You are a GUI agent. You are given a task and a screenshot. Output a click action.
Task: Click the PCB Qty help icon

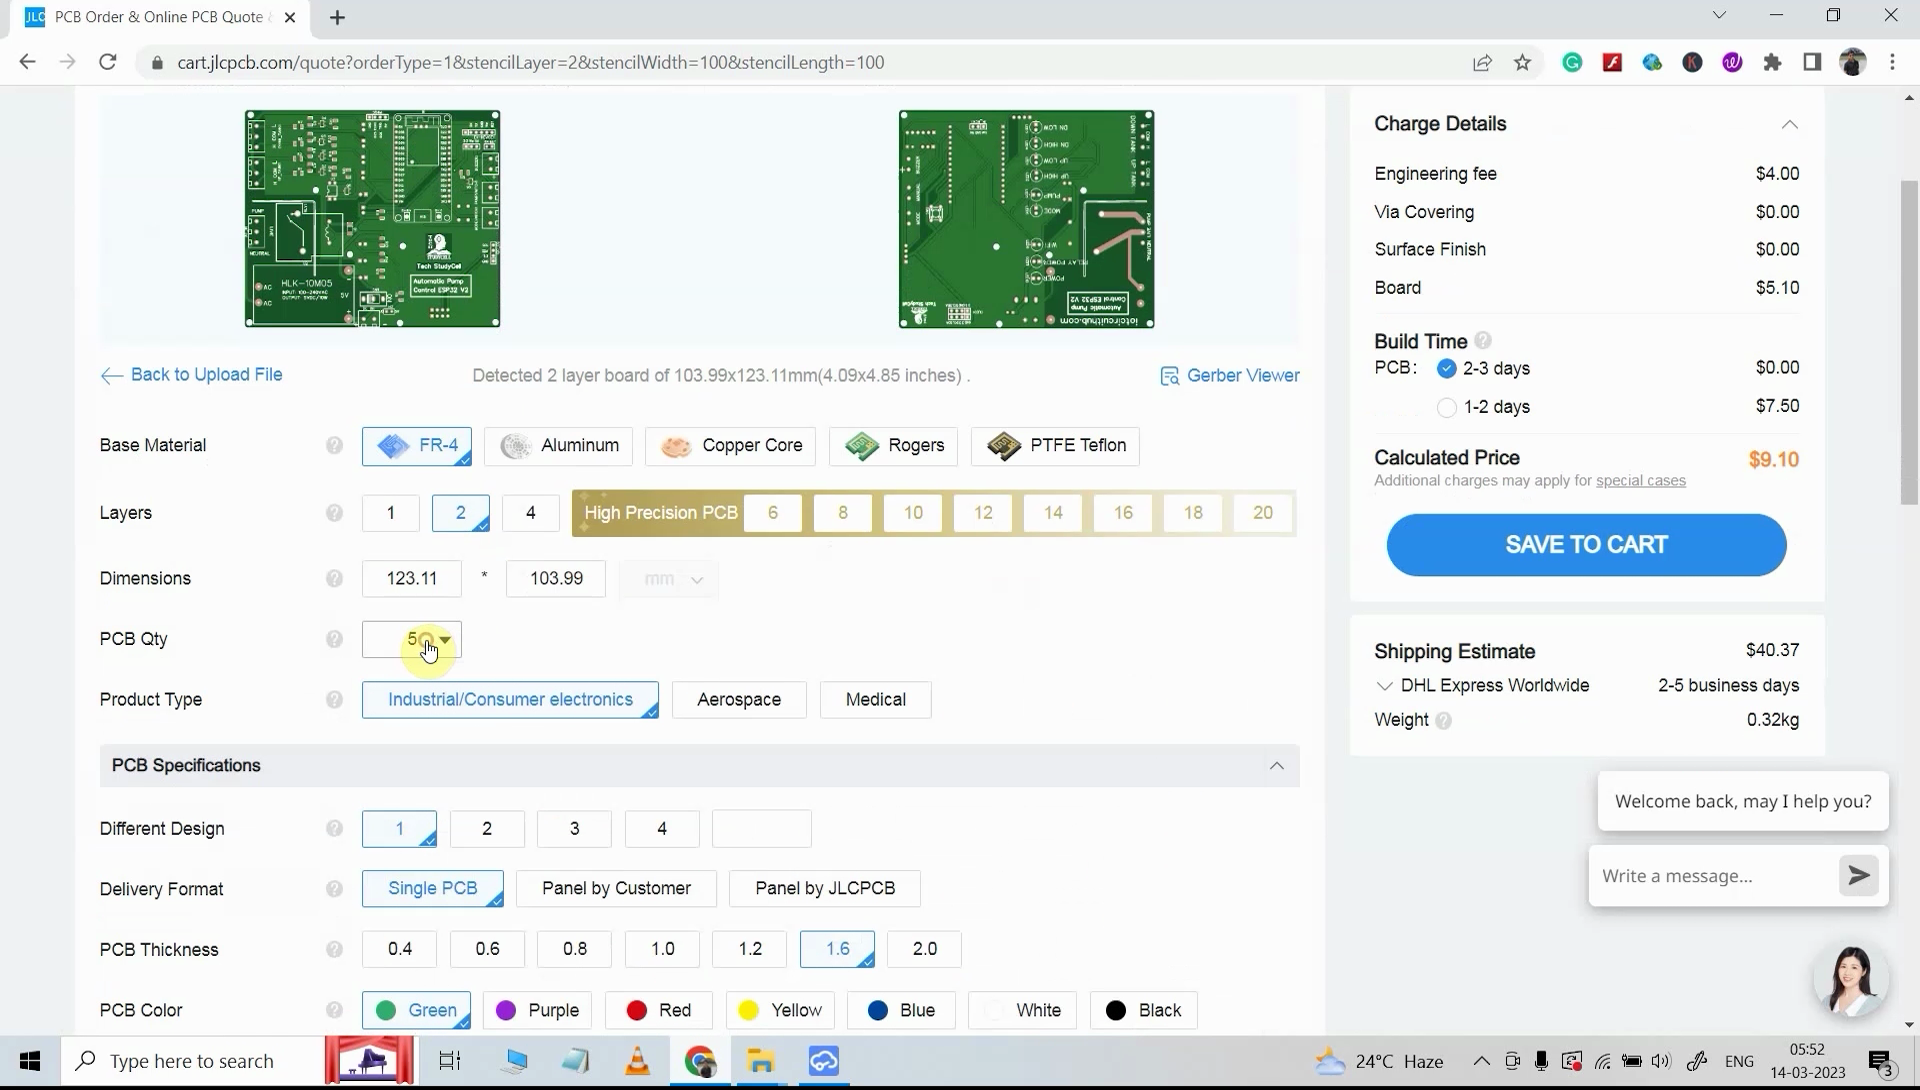pyautogui.click(x=334, y=640)
